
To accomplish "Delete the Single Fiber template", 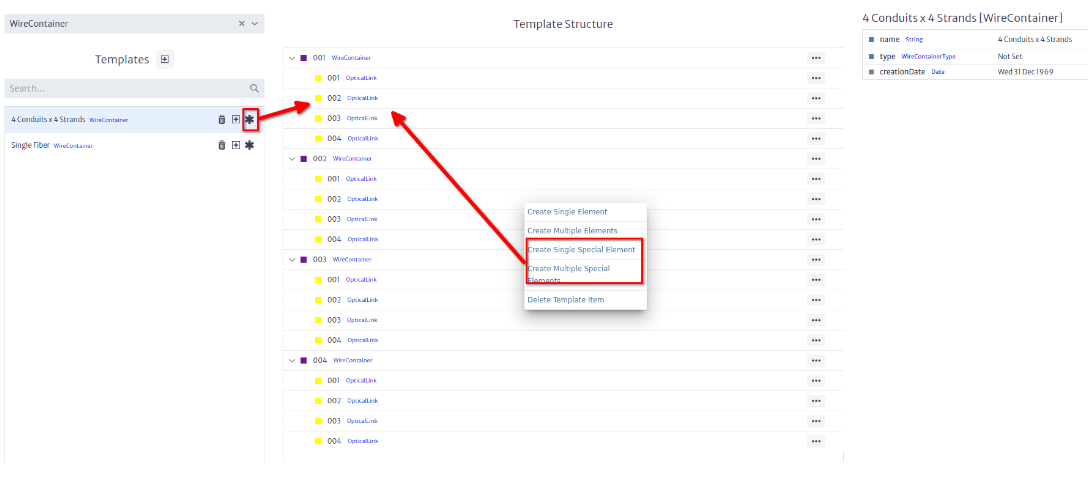I will tap(222, 145).
